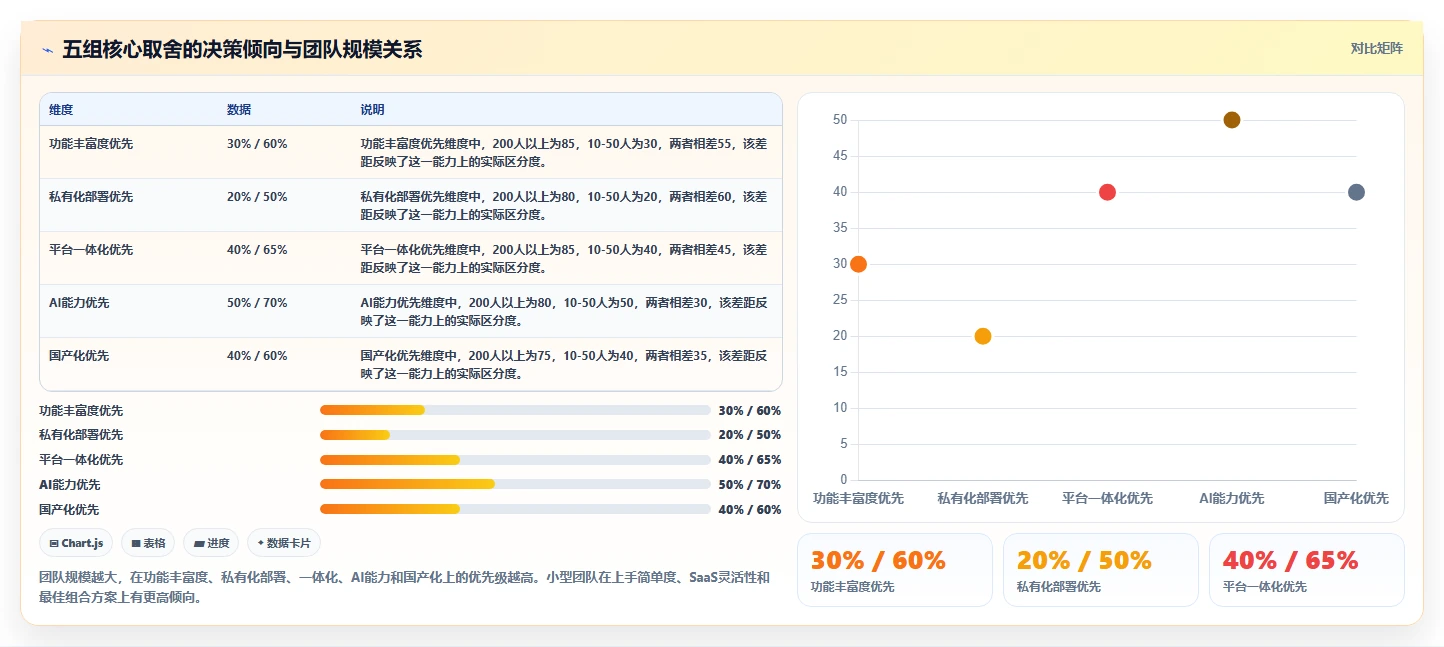Click the 50% / 70% table cell
This screenshot has height=647, width=1444.
tap(257, 303)
